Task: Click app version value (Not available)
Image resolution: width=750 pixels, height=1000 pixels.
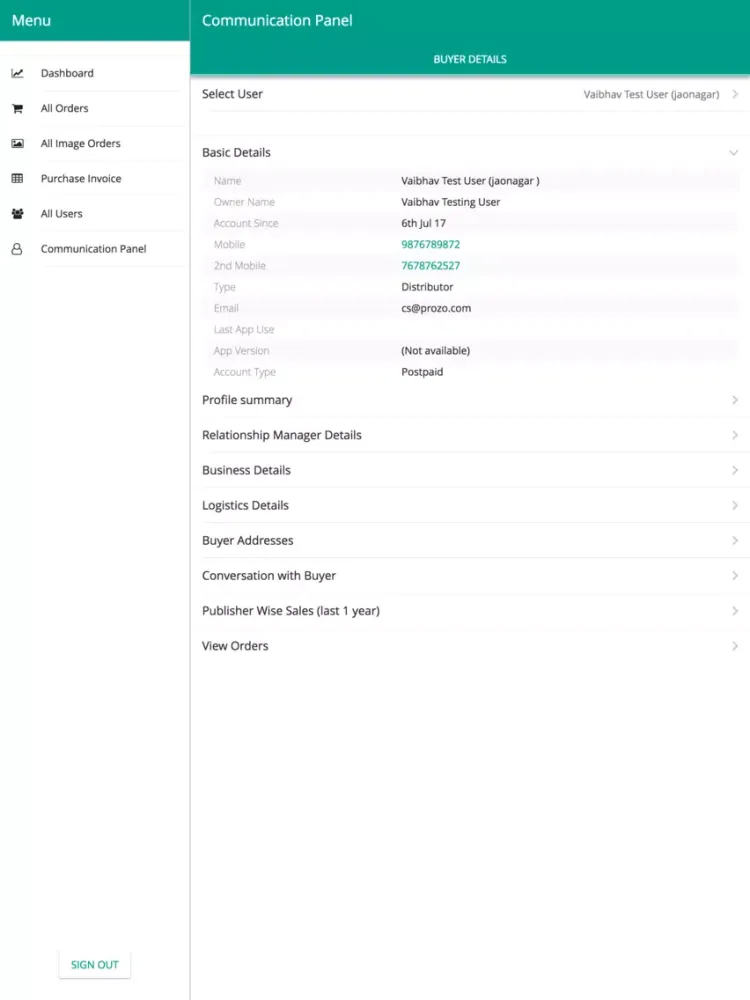Action: click(x=435, y=350)
